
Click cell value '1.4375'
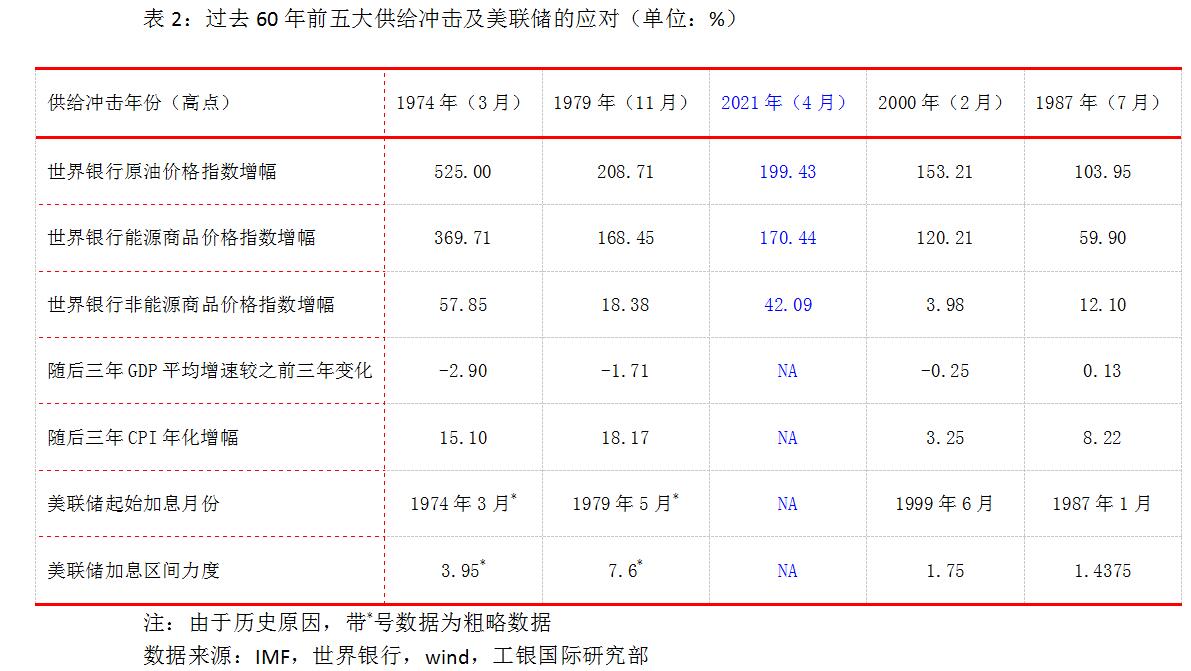[x=1102, y=571]
